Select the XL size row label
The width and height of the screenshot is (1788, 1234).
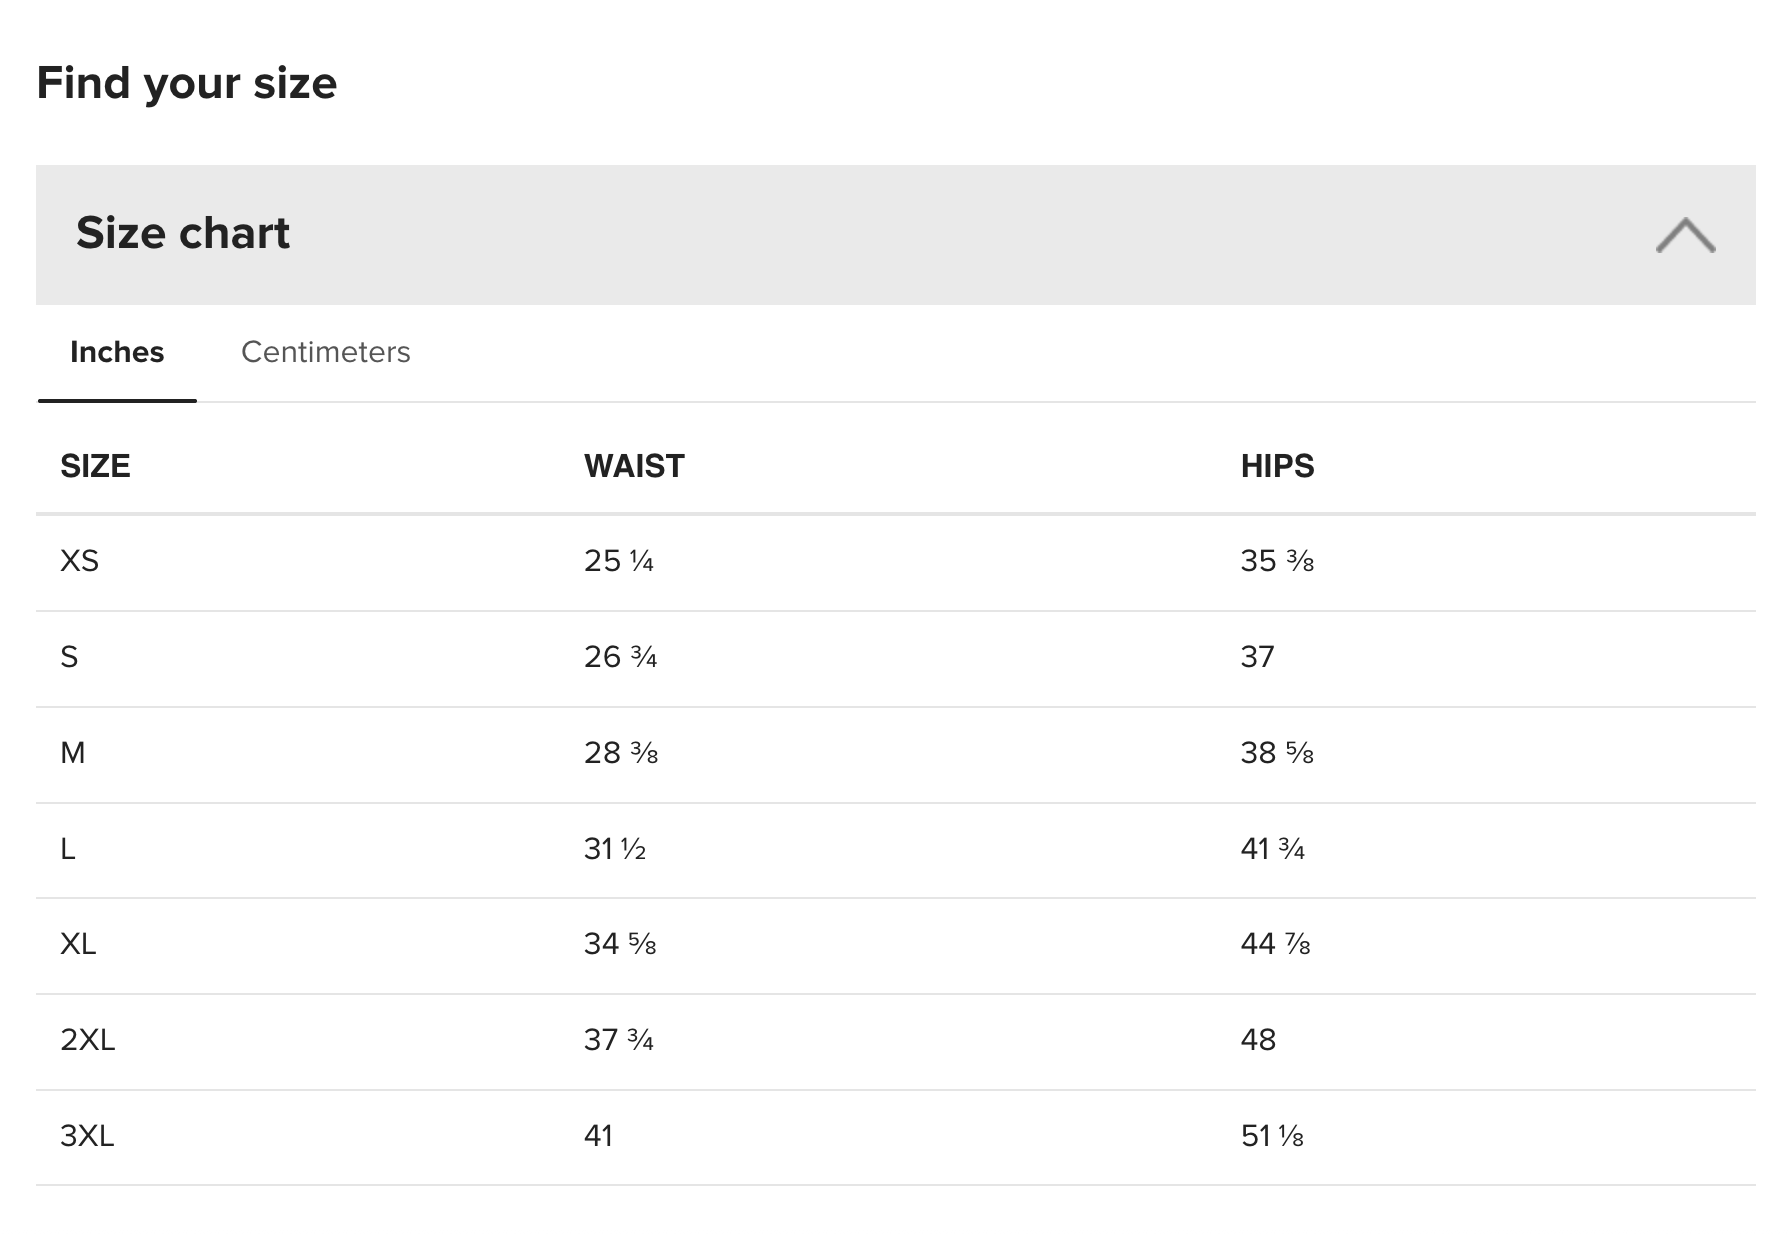pyautogui.click(x=78, y=944)
